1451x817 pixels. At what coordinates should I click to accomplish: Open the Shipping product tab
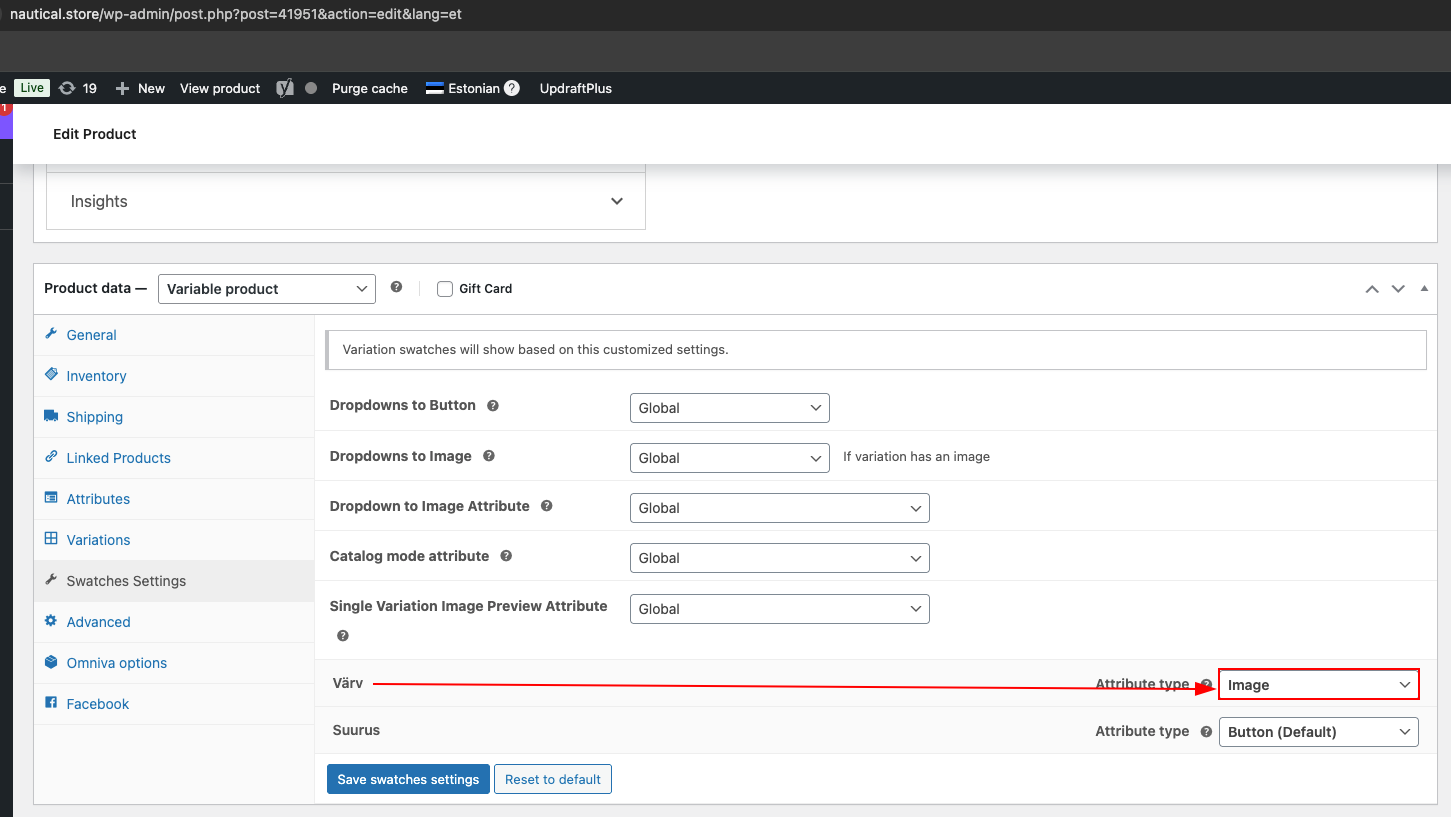click(175, 417)
